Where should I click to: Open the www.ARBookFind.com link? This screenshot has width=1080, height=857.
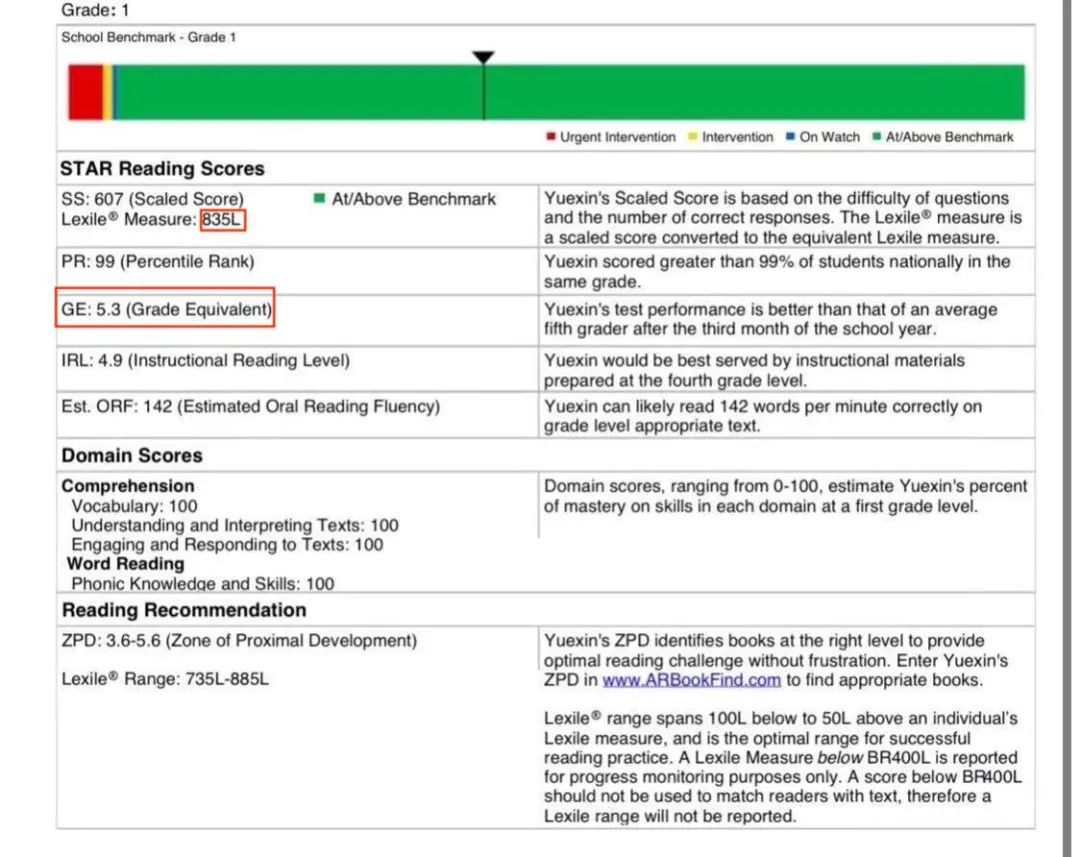tap(691, 680)
